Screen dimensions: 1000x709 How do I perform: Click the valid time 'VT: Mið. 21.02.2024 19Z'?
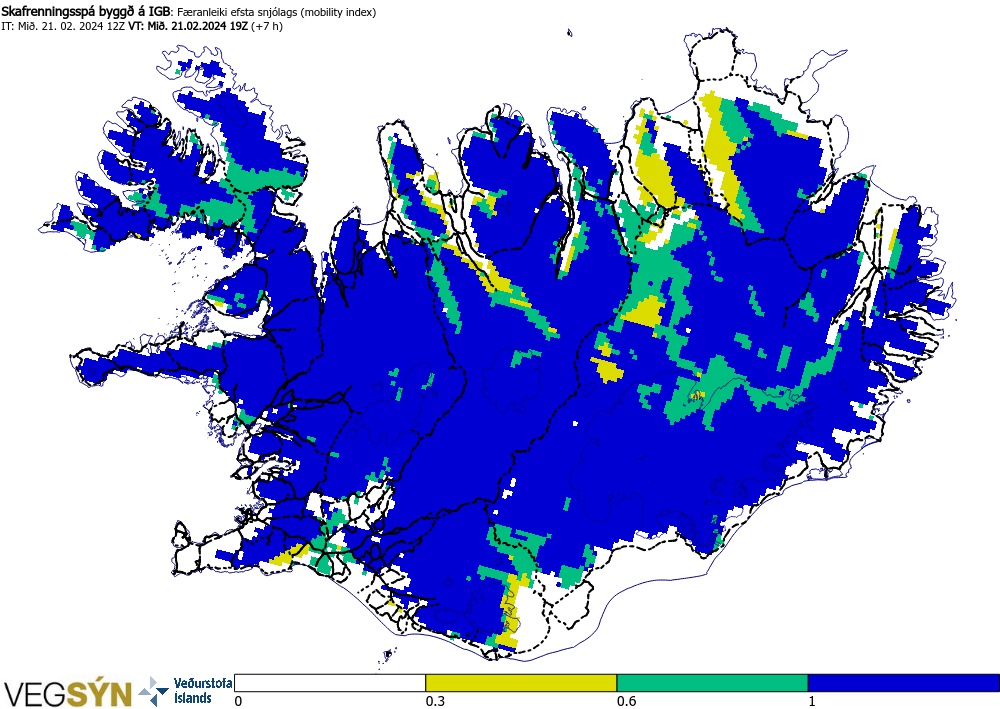point(188,26)
